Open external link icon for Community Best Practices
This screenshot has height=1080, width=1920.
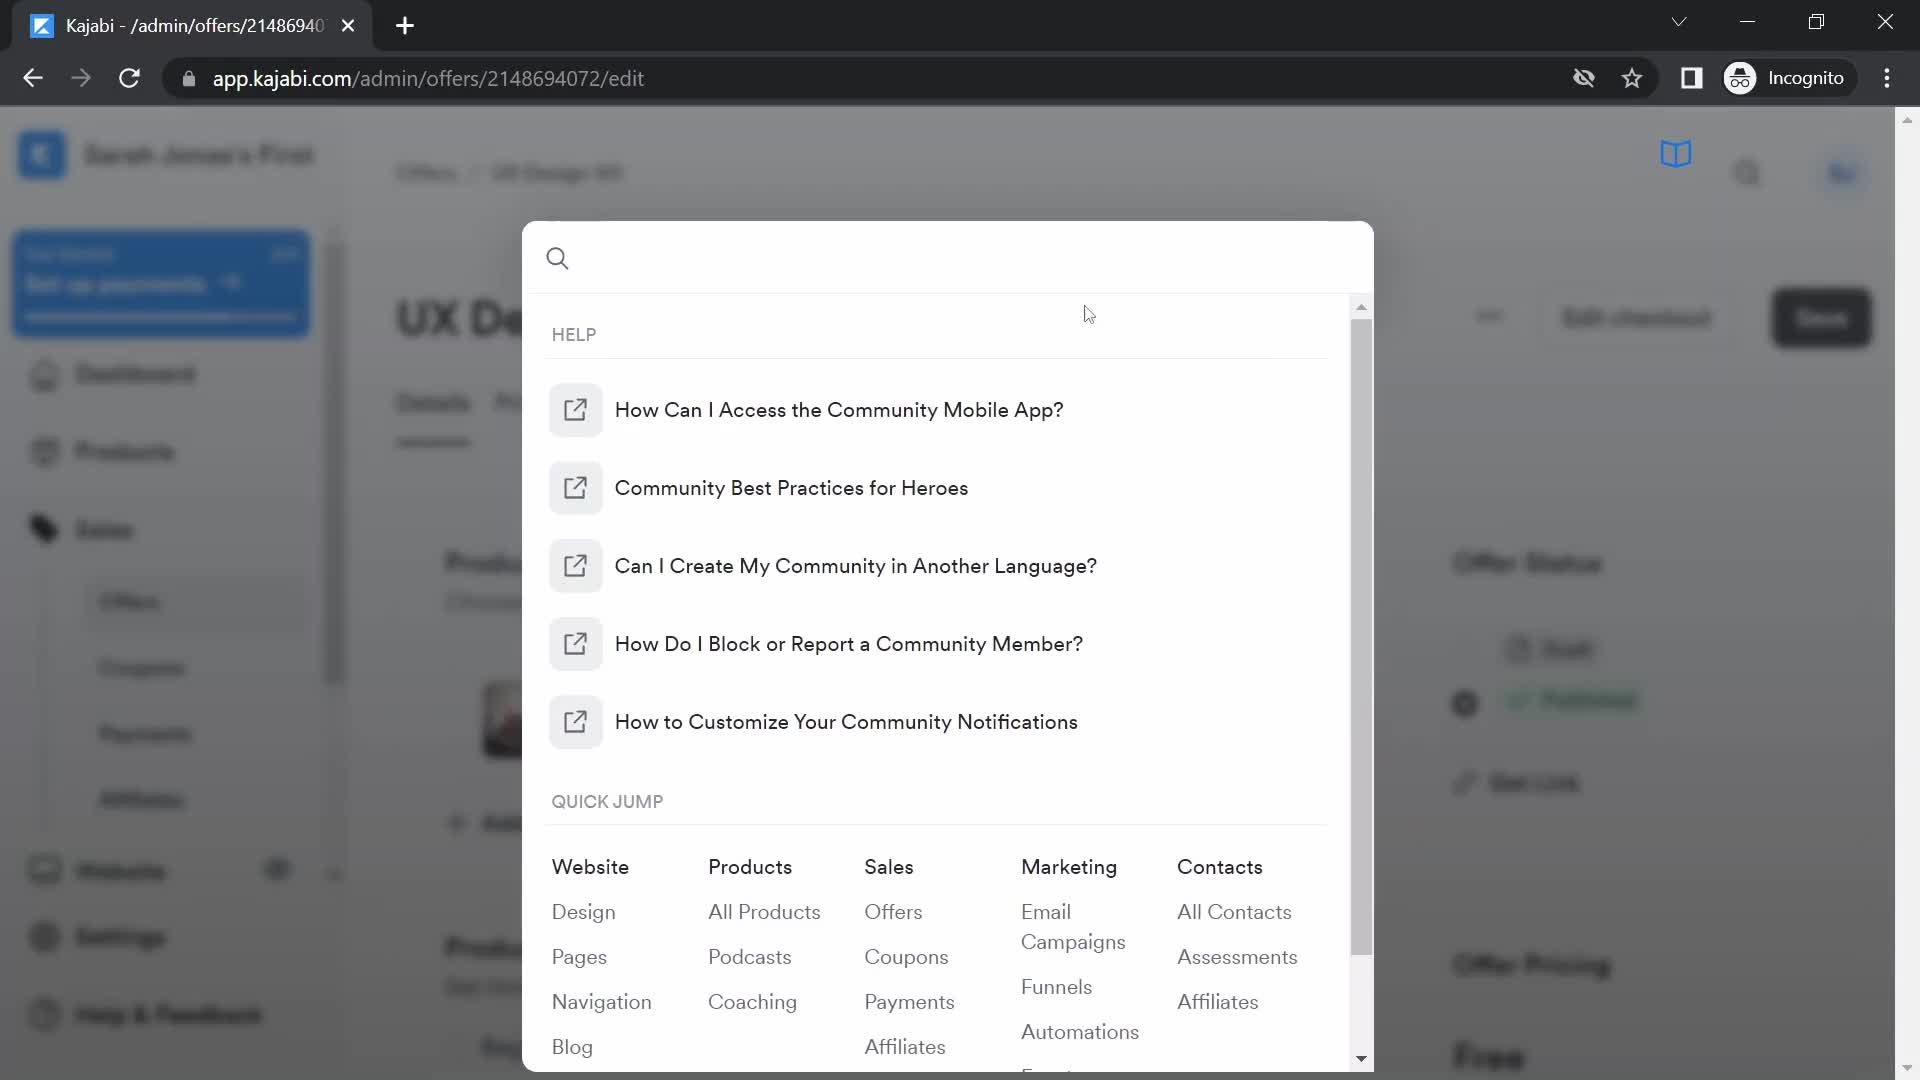point(575,488)
